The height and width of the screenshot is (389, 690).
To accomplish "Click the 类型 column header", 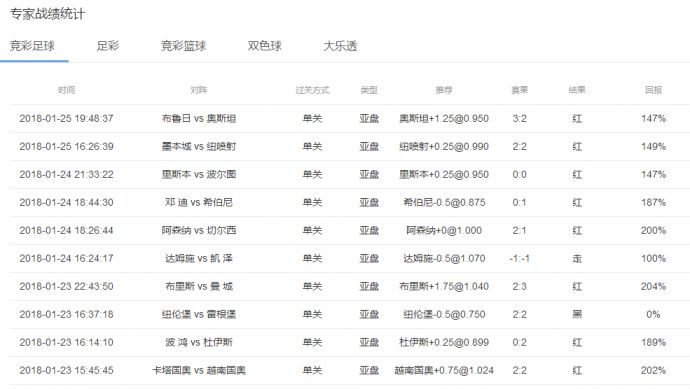I will (x=369, y=90).
